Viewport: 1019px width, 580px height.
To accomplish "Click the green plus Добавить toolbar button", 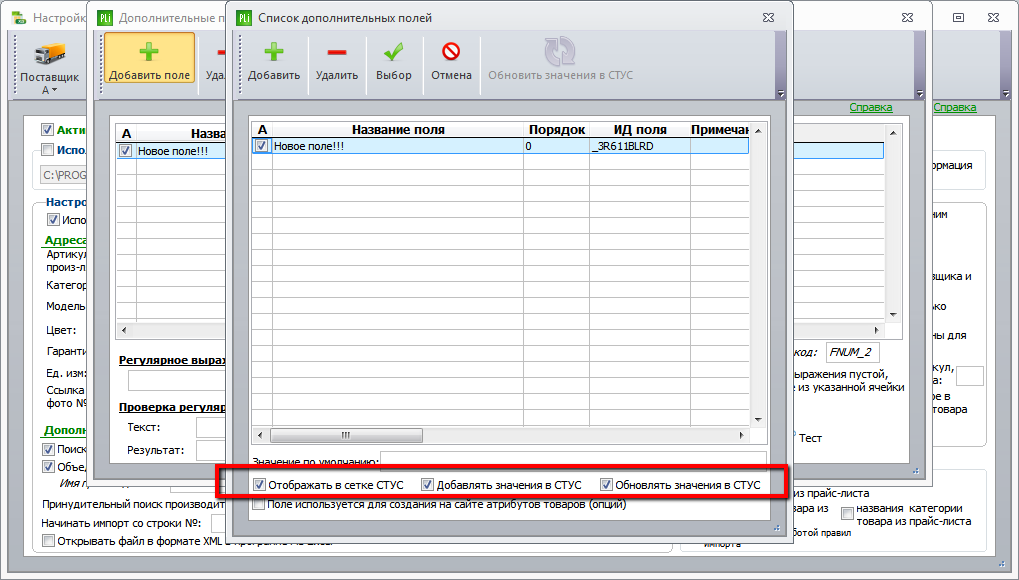I will (x=274, y=62).
